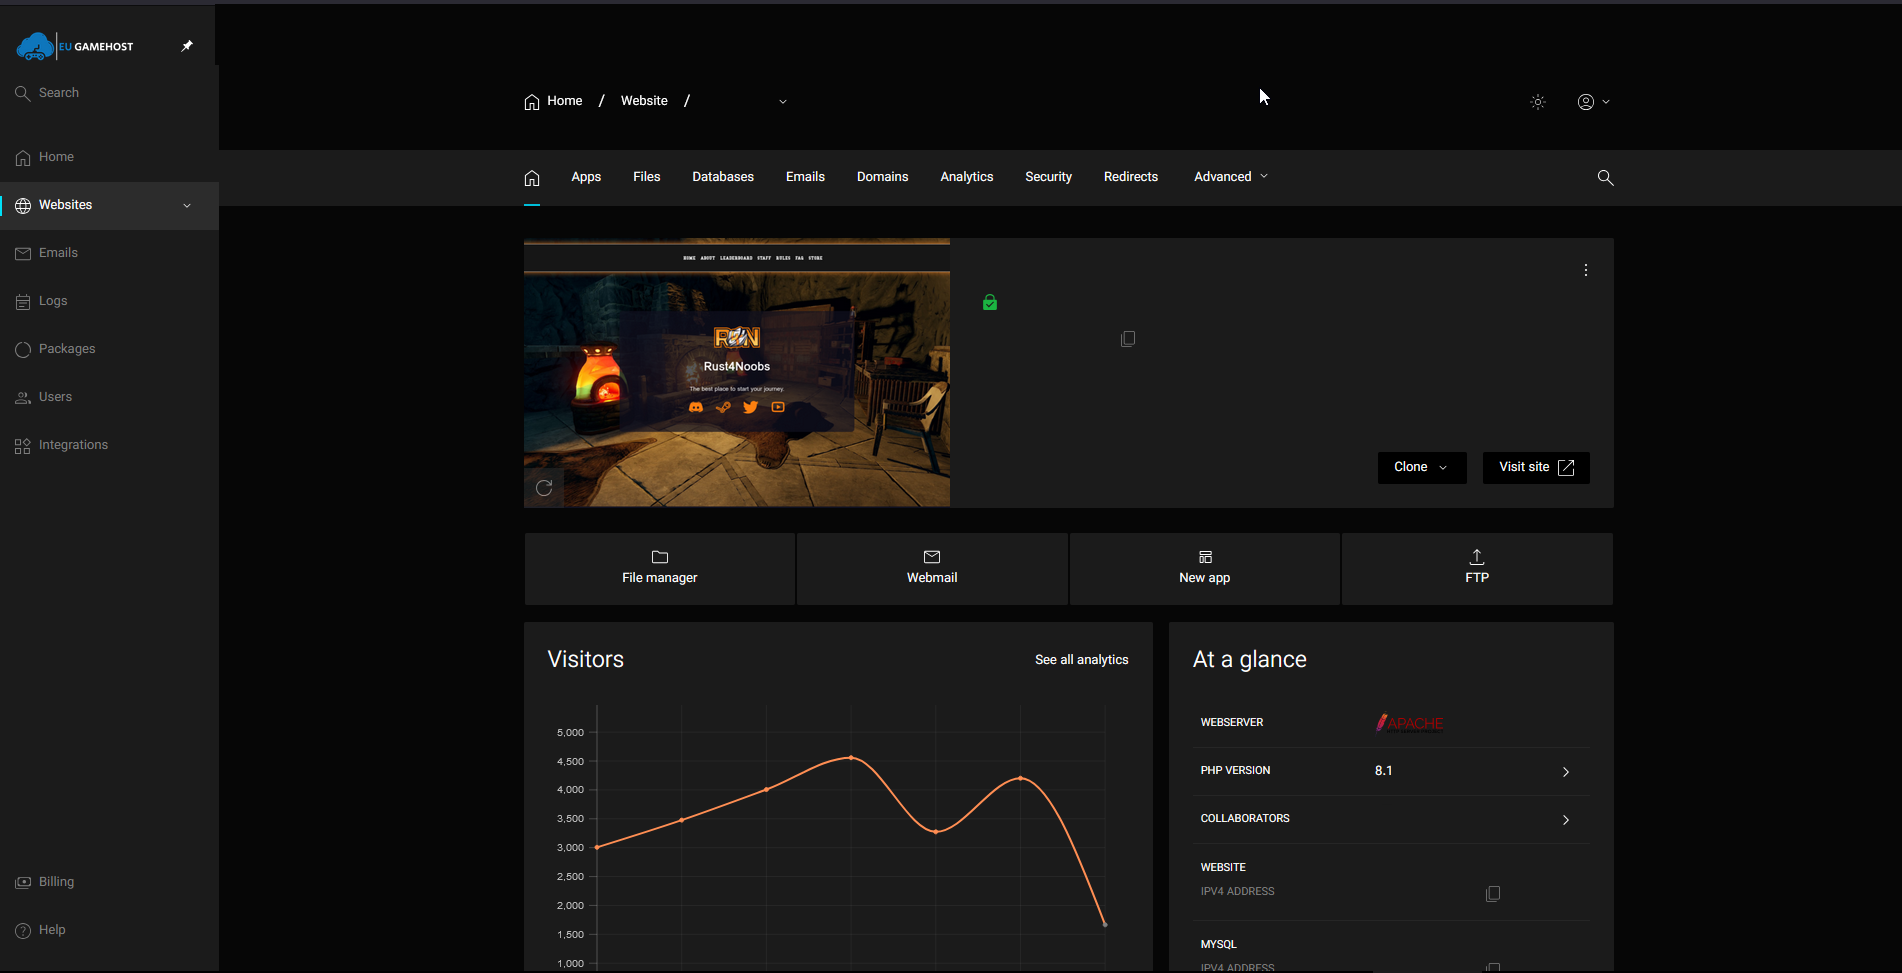
Task: Open Integrations in the sidebar
Action: point(109,445)
